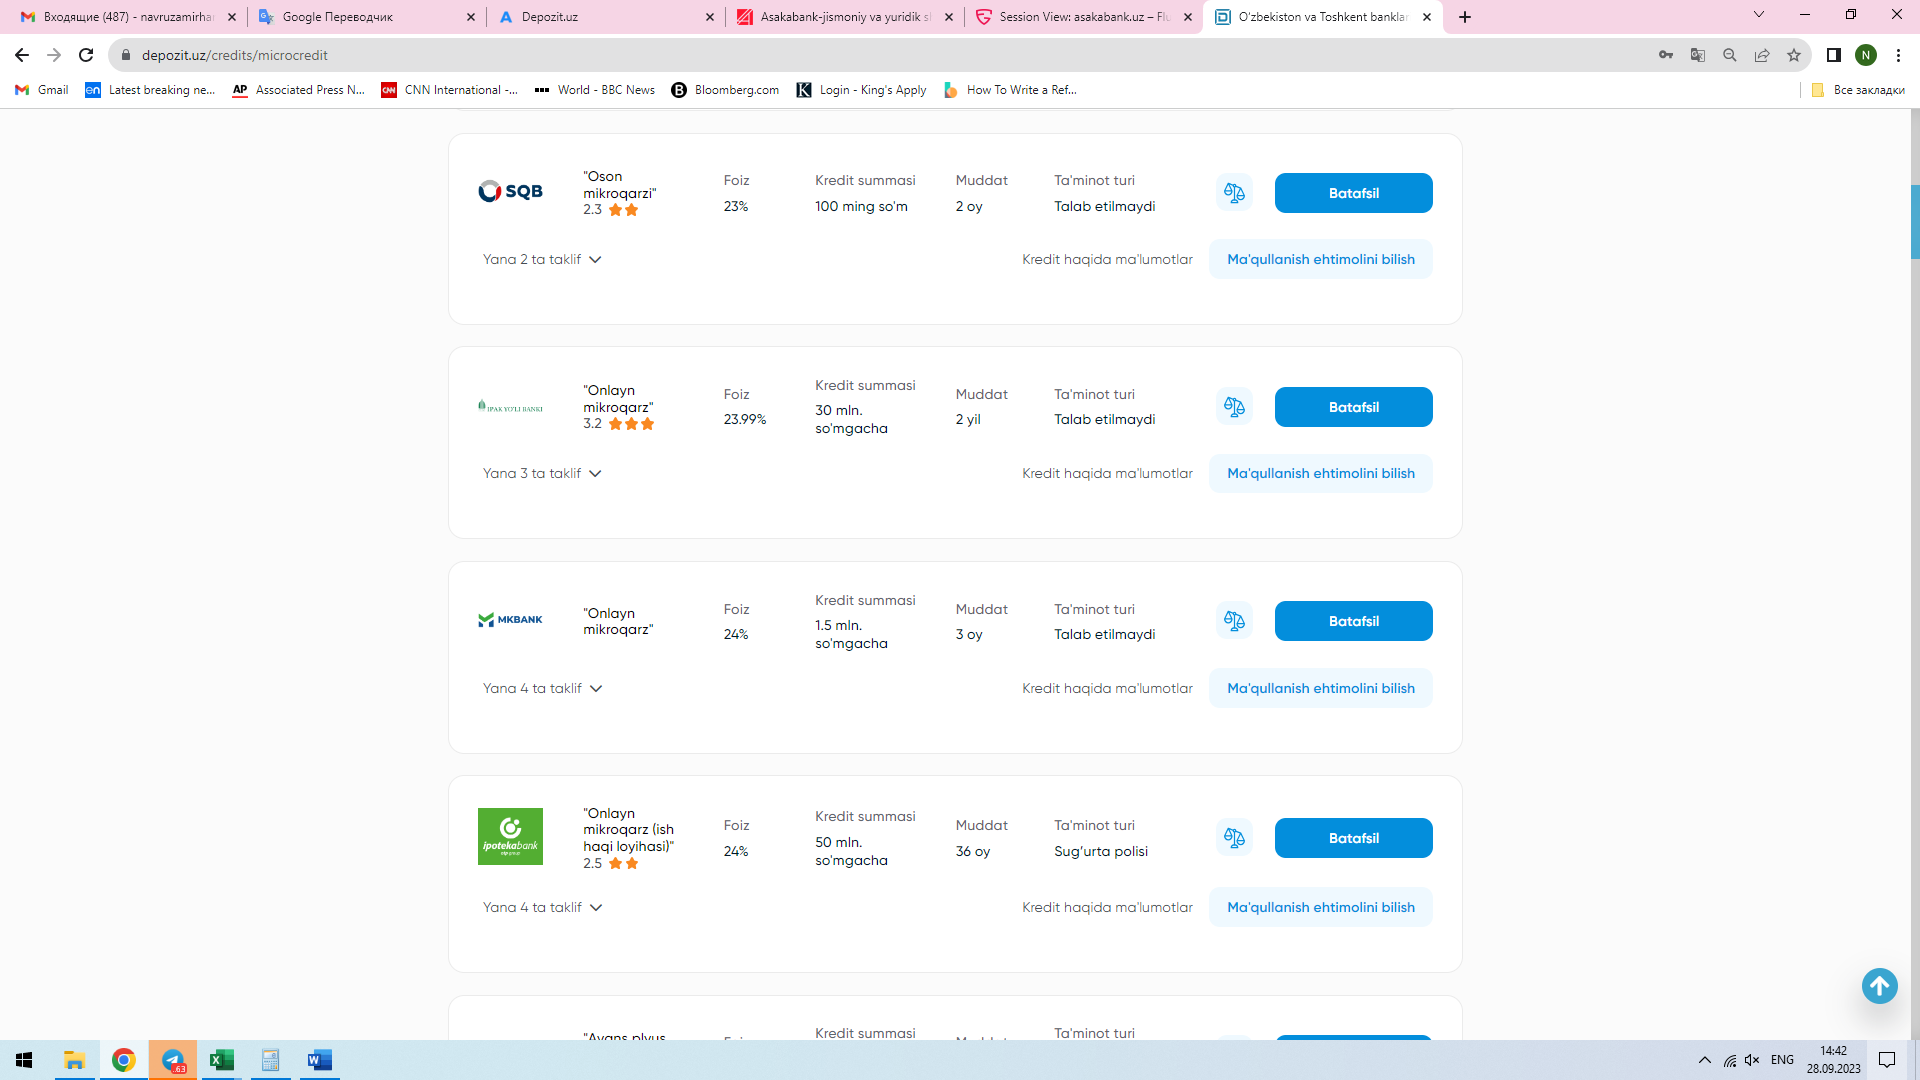Click the site lock icon in address bar

pyautogui.click(x=126, y=55)
